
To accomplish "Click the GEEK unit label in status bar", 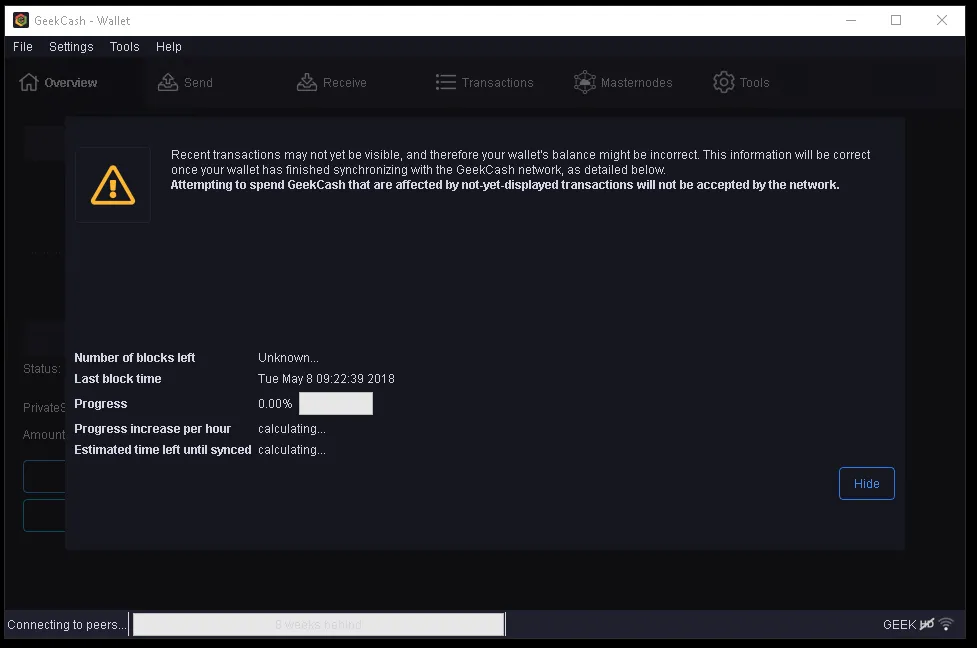I will point(899,624).
